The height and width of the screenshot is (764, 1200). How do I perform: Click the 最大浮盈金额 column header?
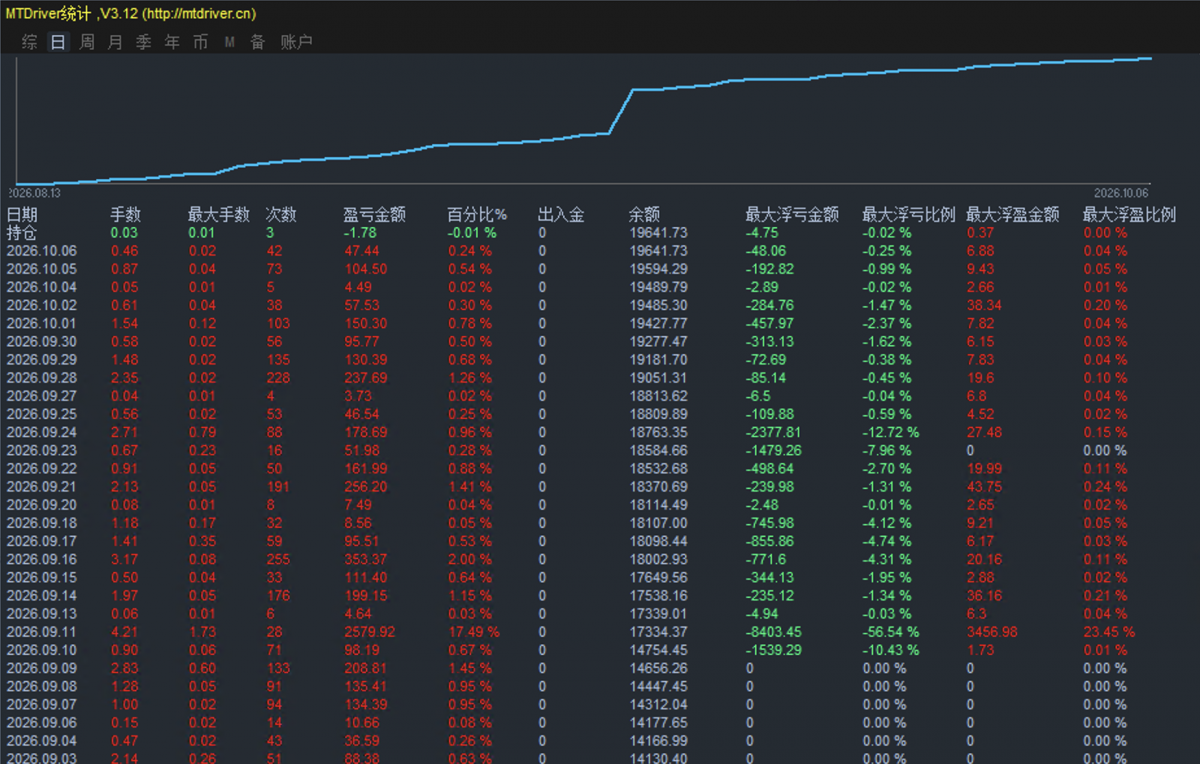[x=1012, y=214]
